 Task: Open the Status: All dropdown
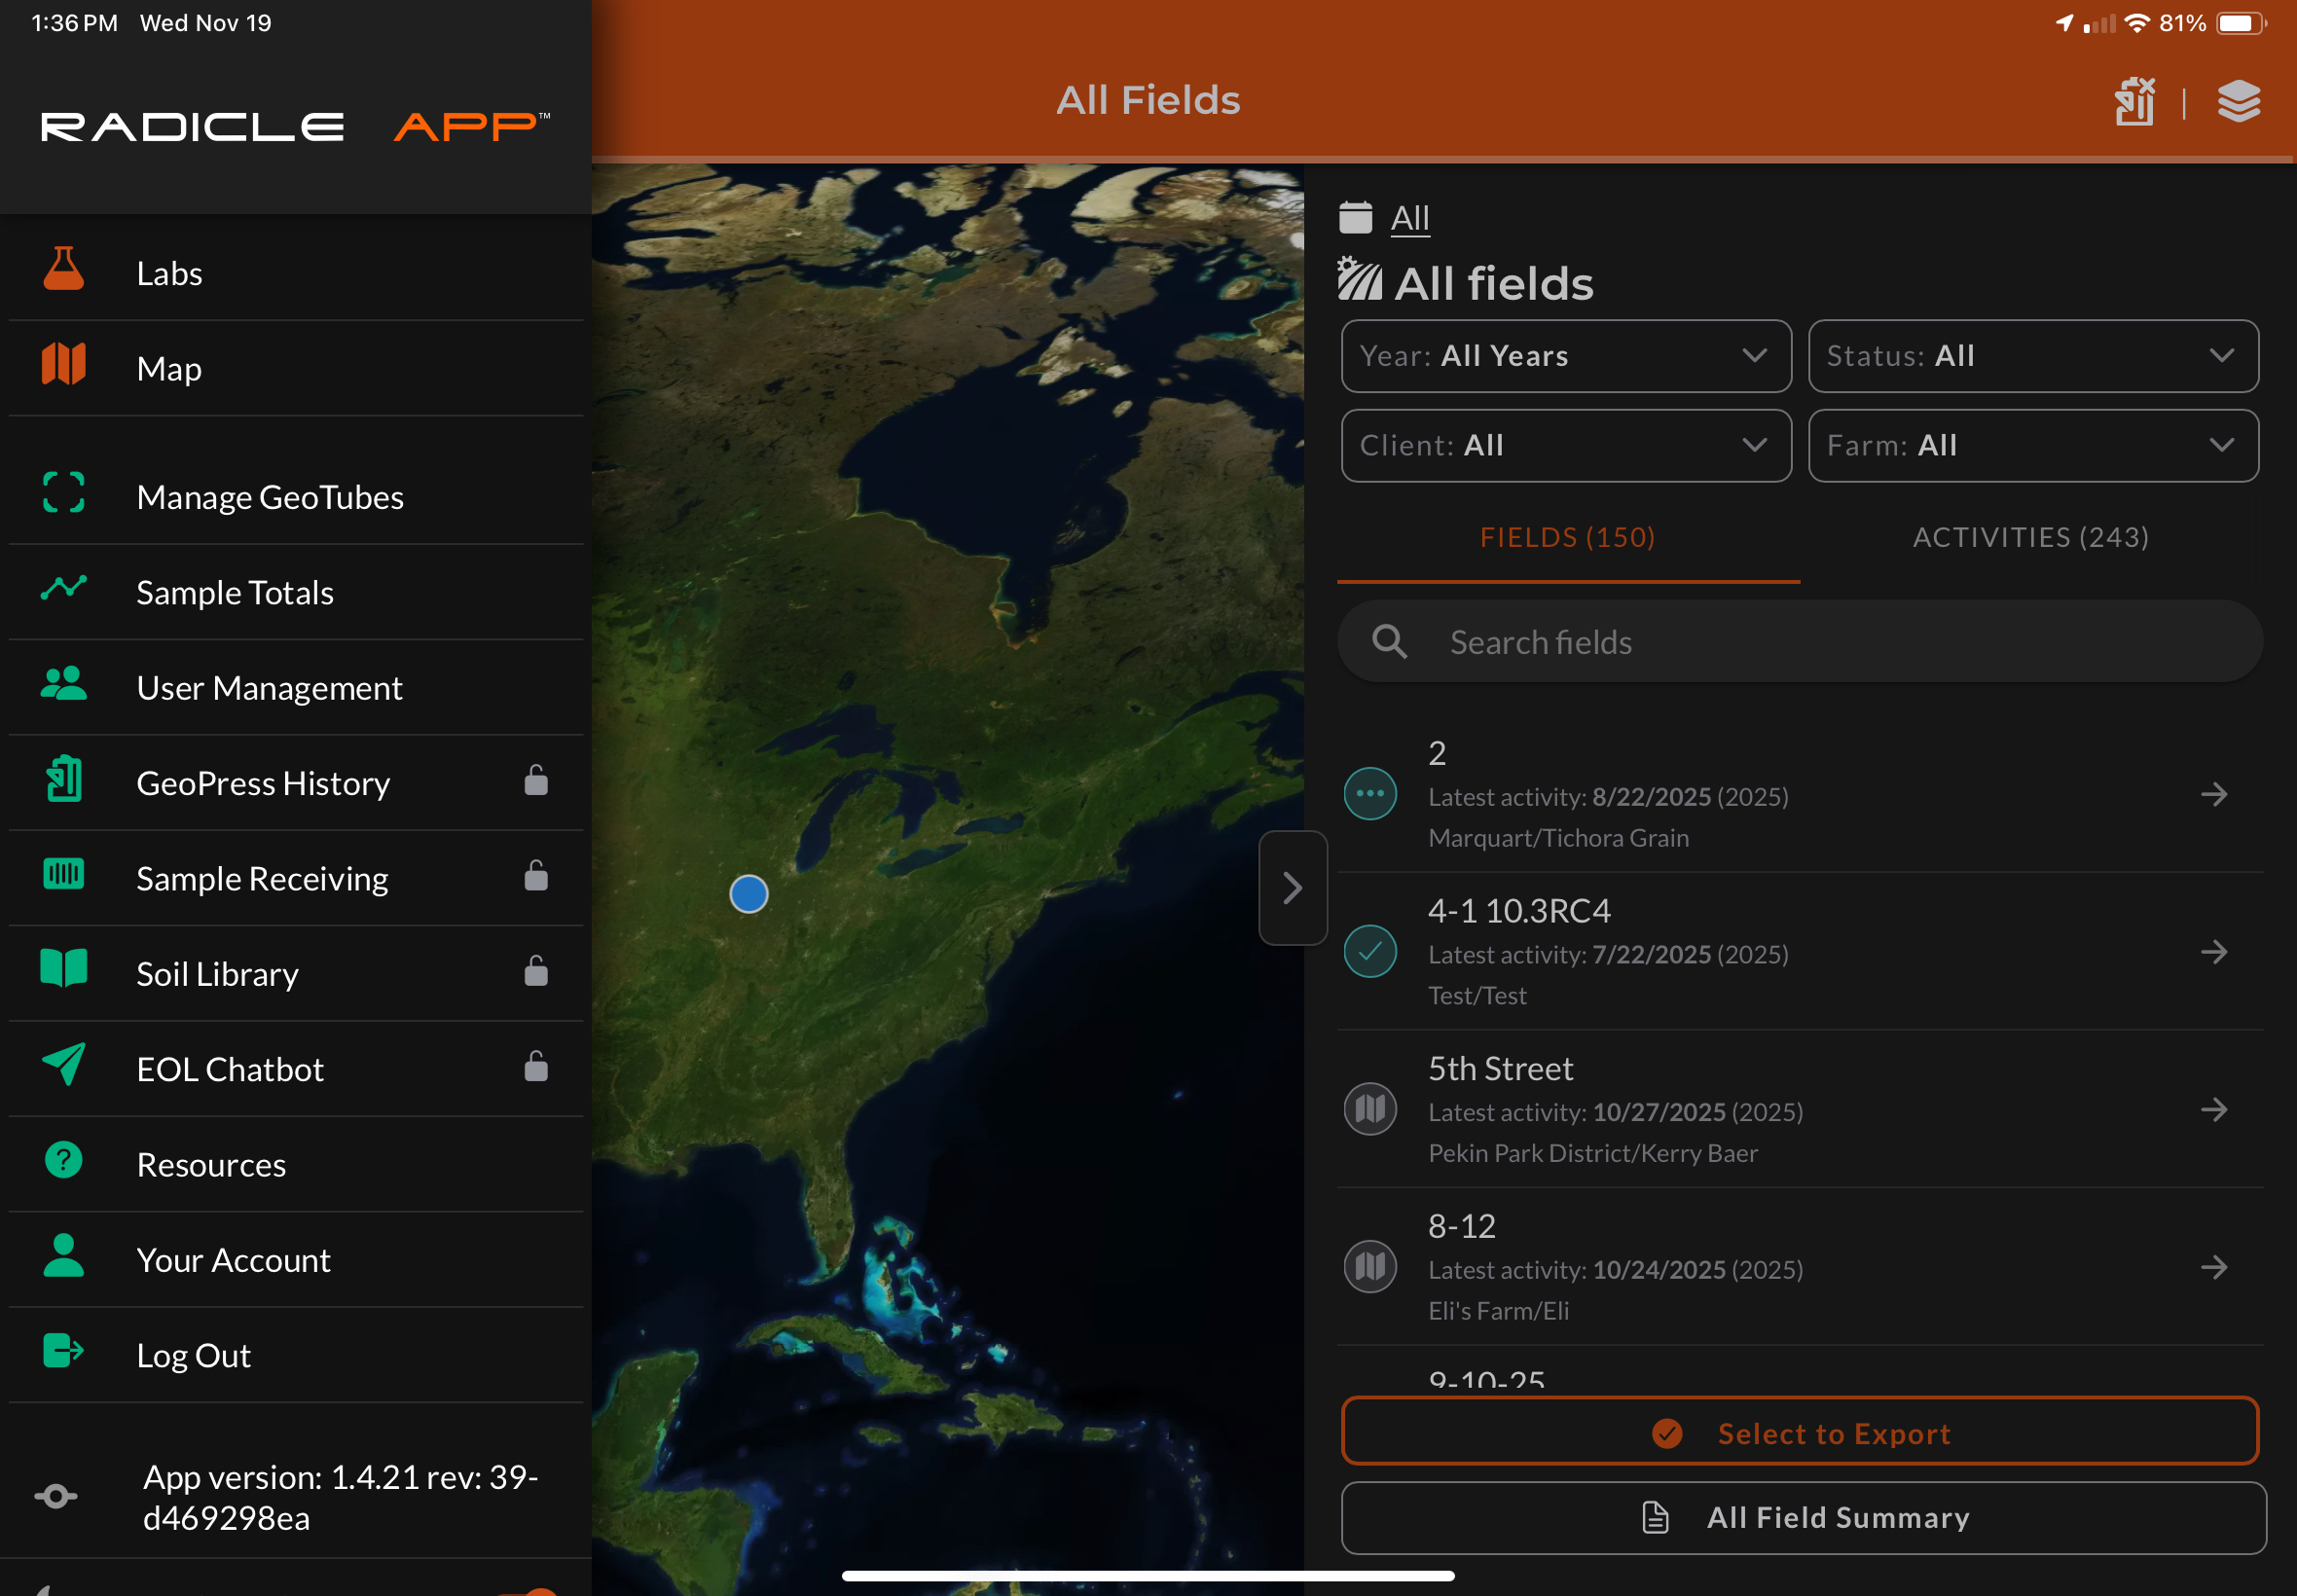2033,356
